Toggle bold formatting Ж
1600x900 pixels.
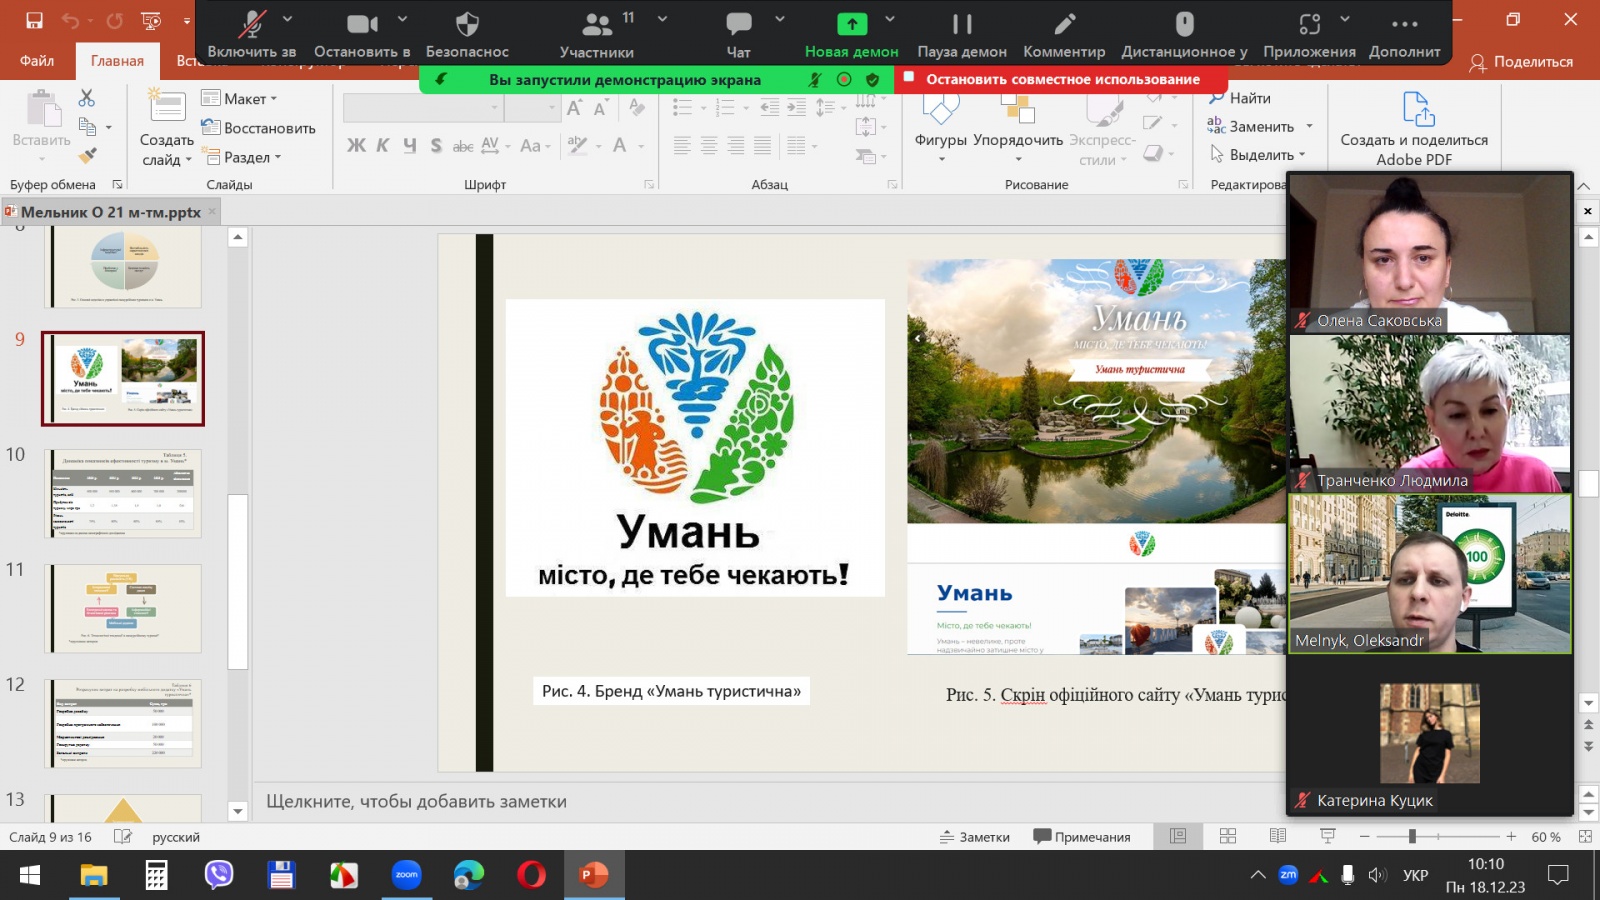click(x=356, y=145)
